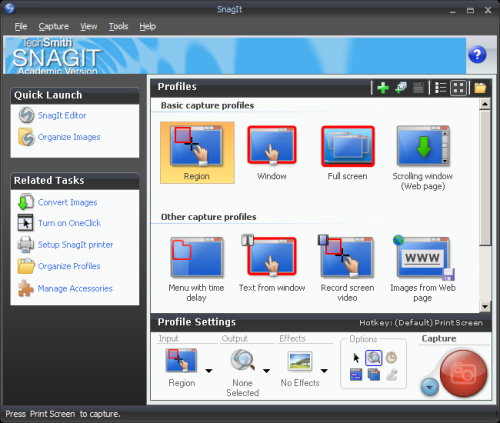Click the green plus add profile icon
The height and width of the screenshot is (423, 500).
(x=383, y=88)
